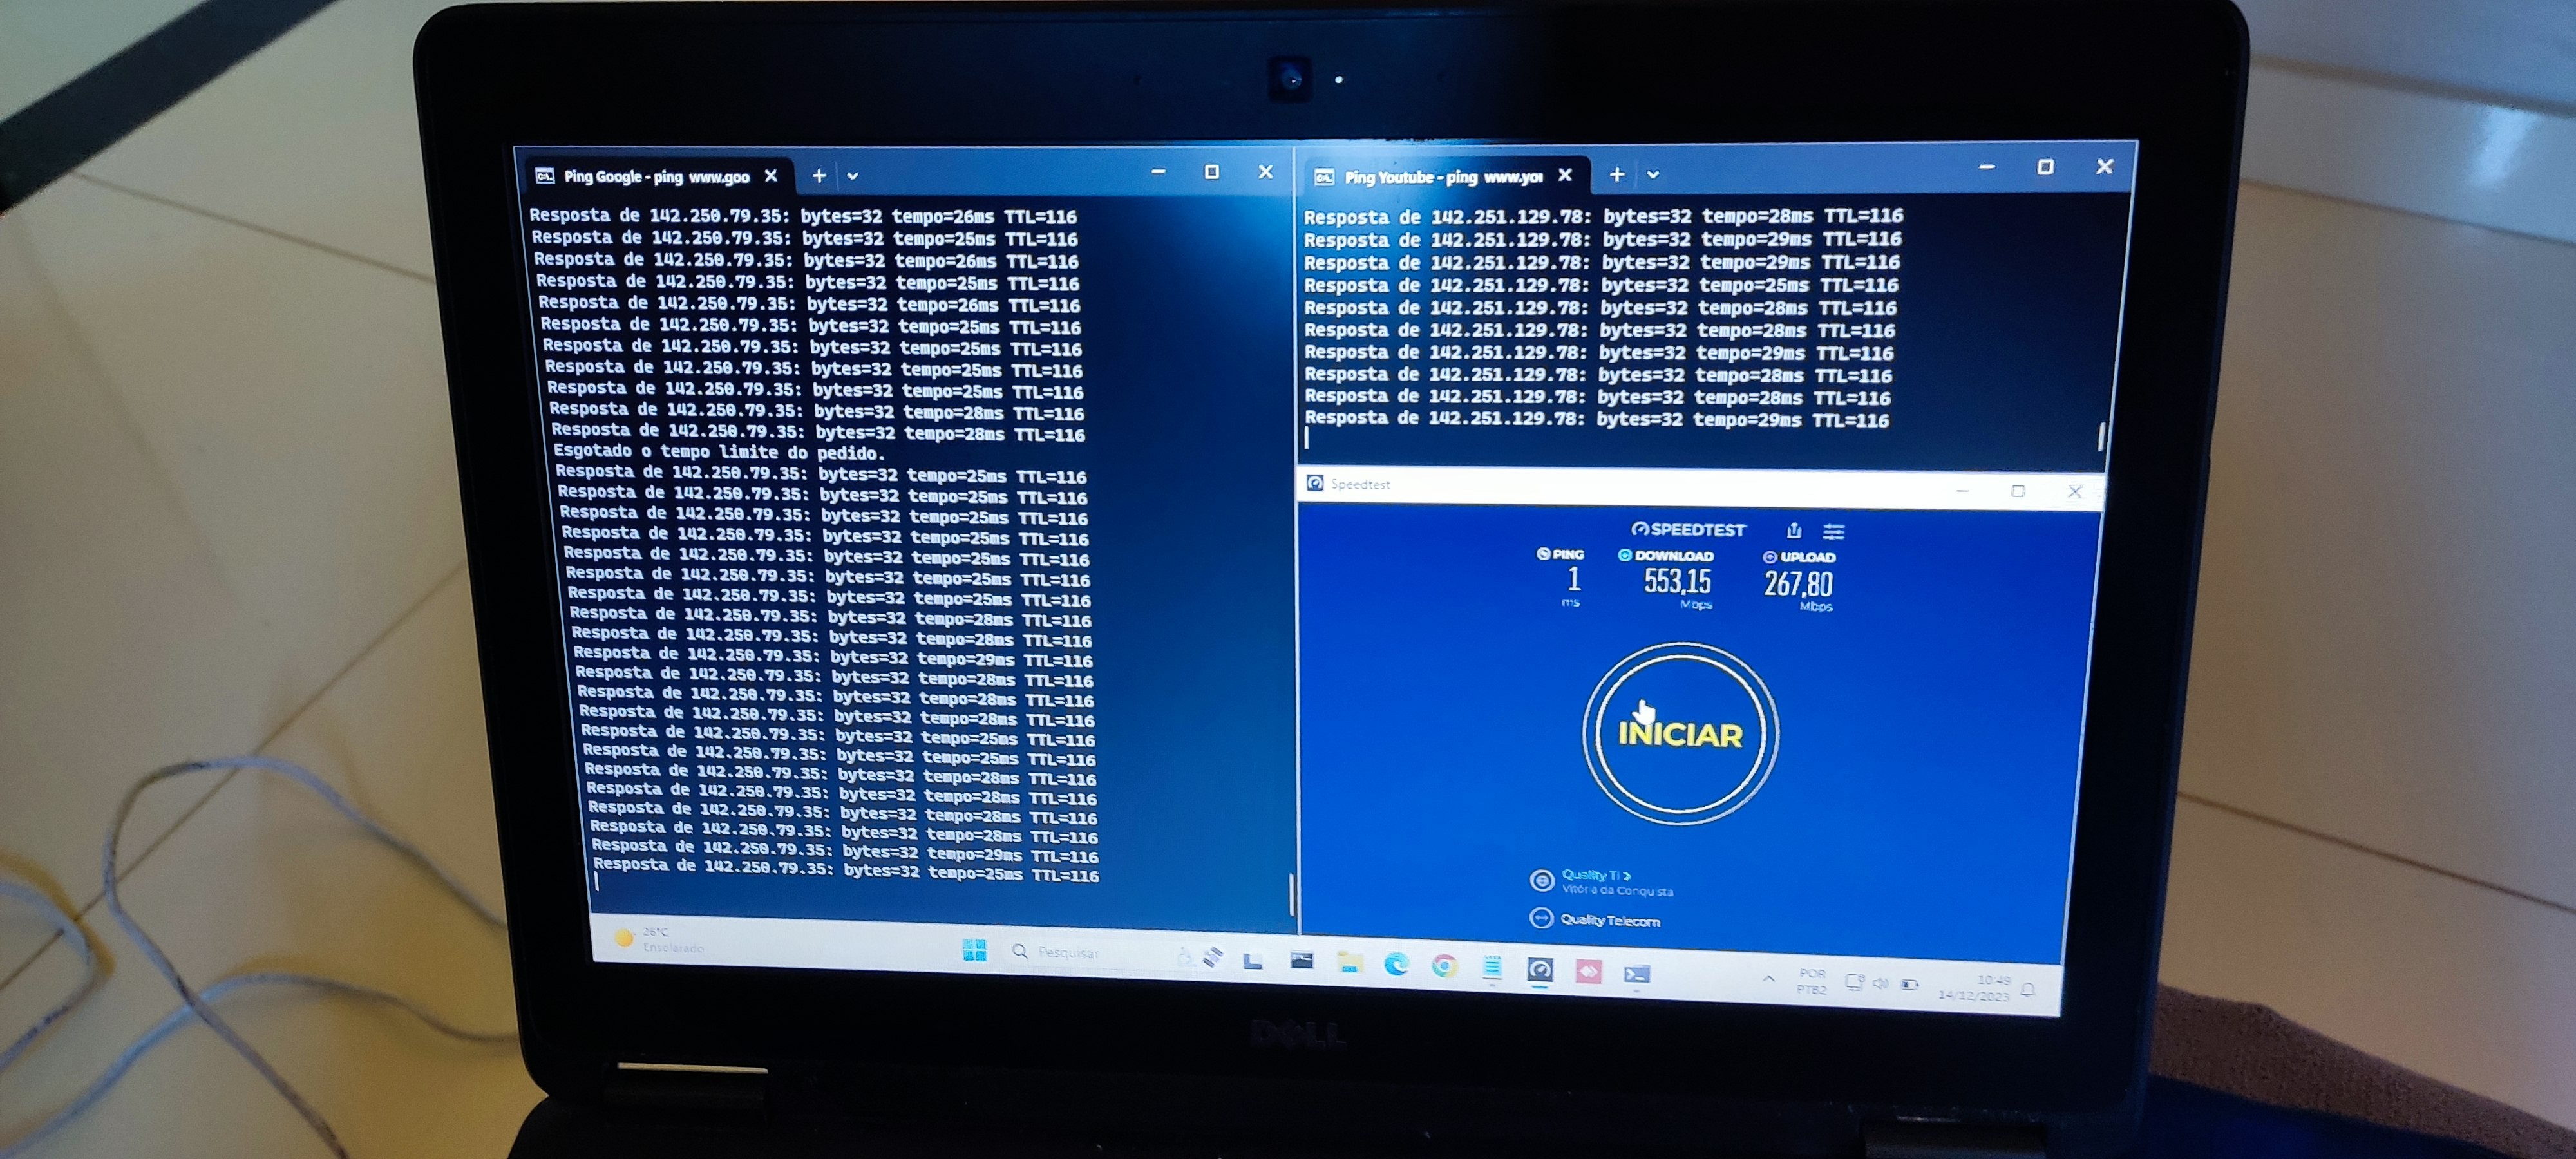Open Windows Start menu
This screenshot has height=1159, width=2576.
pos(974,950)
